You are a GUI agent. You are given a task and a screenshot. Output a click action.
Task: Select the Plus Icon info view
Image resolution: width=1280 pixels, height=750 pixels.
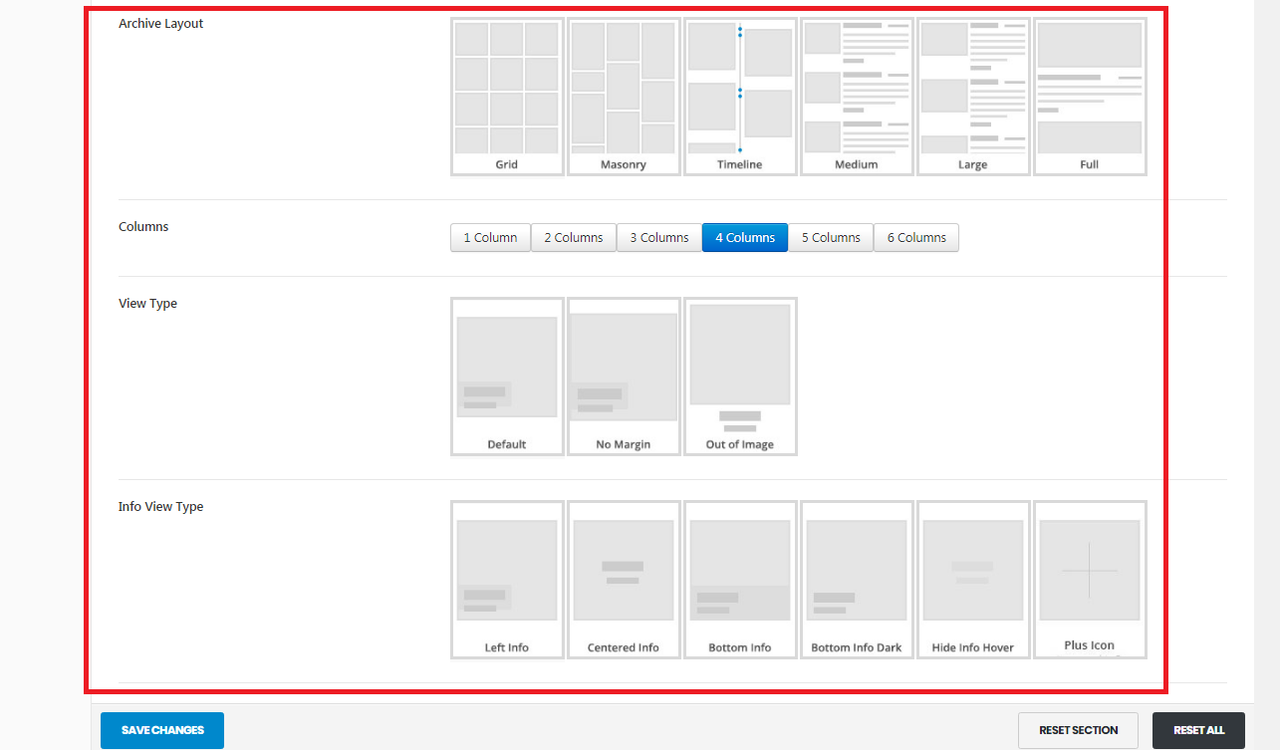pos(1089,579)
